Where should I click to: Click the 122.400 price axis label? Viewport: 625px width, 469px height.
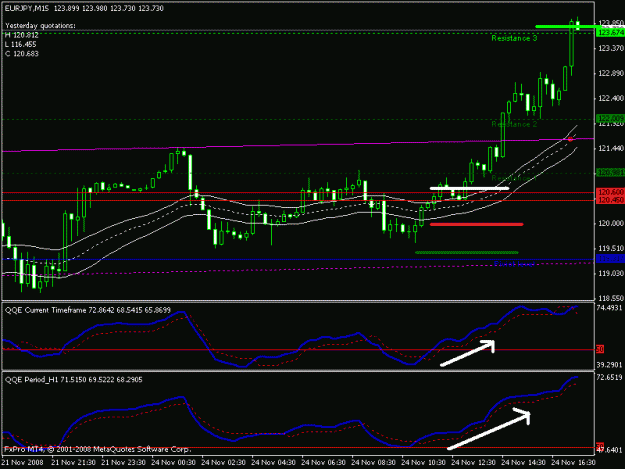[x=611, y=98]
